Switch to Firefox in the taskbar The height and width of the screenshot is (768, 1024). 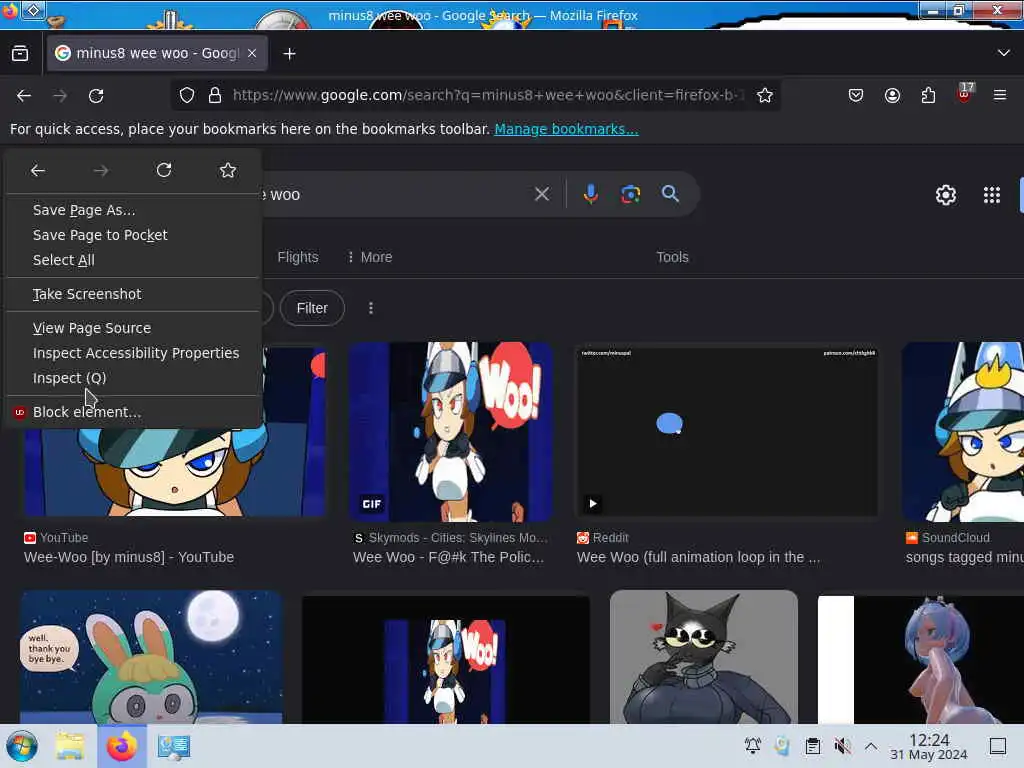pos(122,746)
